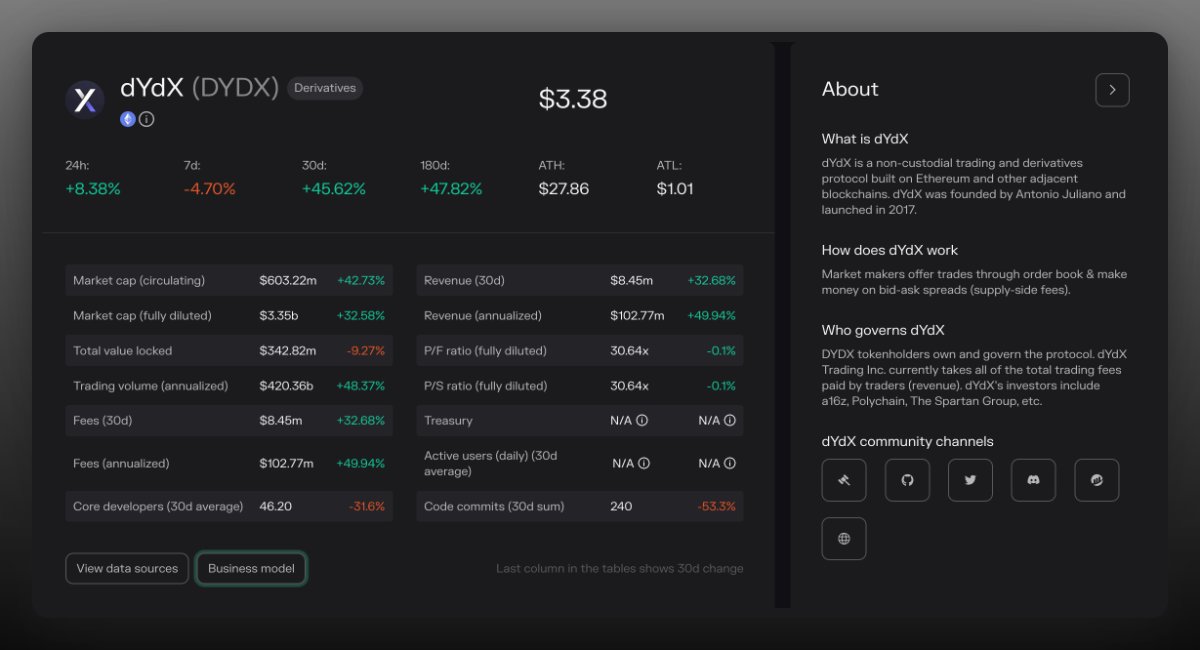Image resolution: width=1200 pixels, height=650 pixels.
Task: Open the dYdX GitHub channel
Action: click(907, 480)
